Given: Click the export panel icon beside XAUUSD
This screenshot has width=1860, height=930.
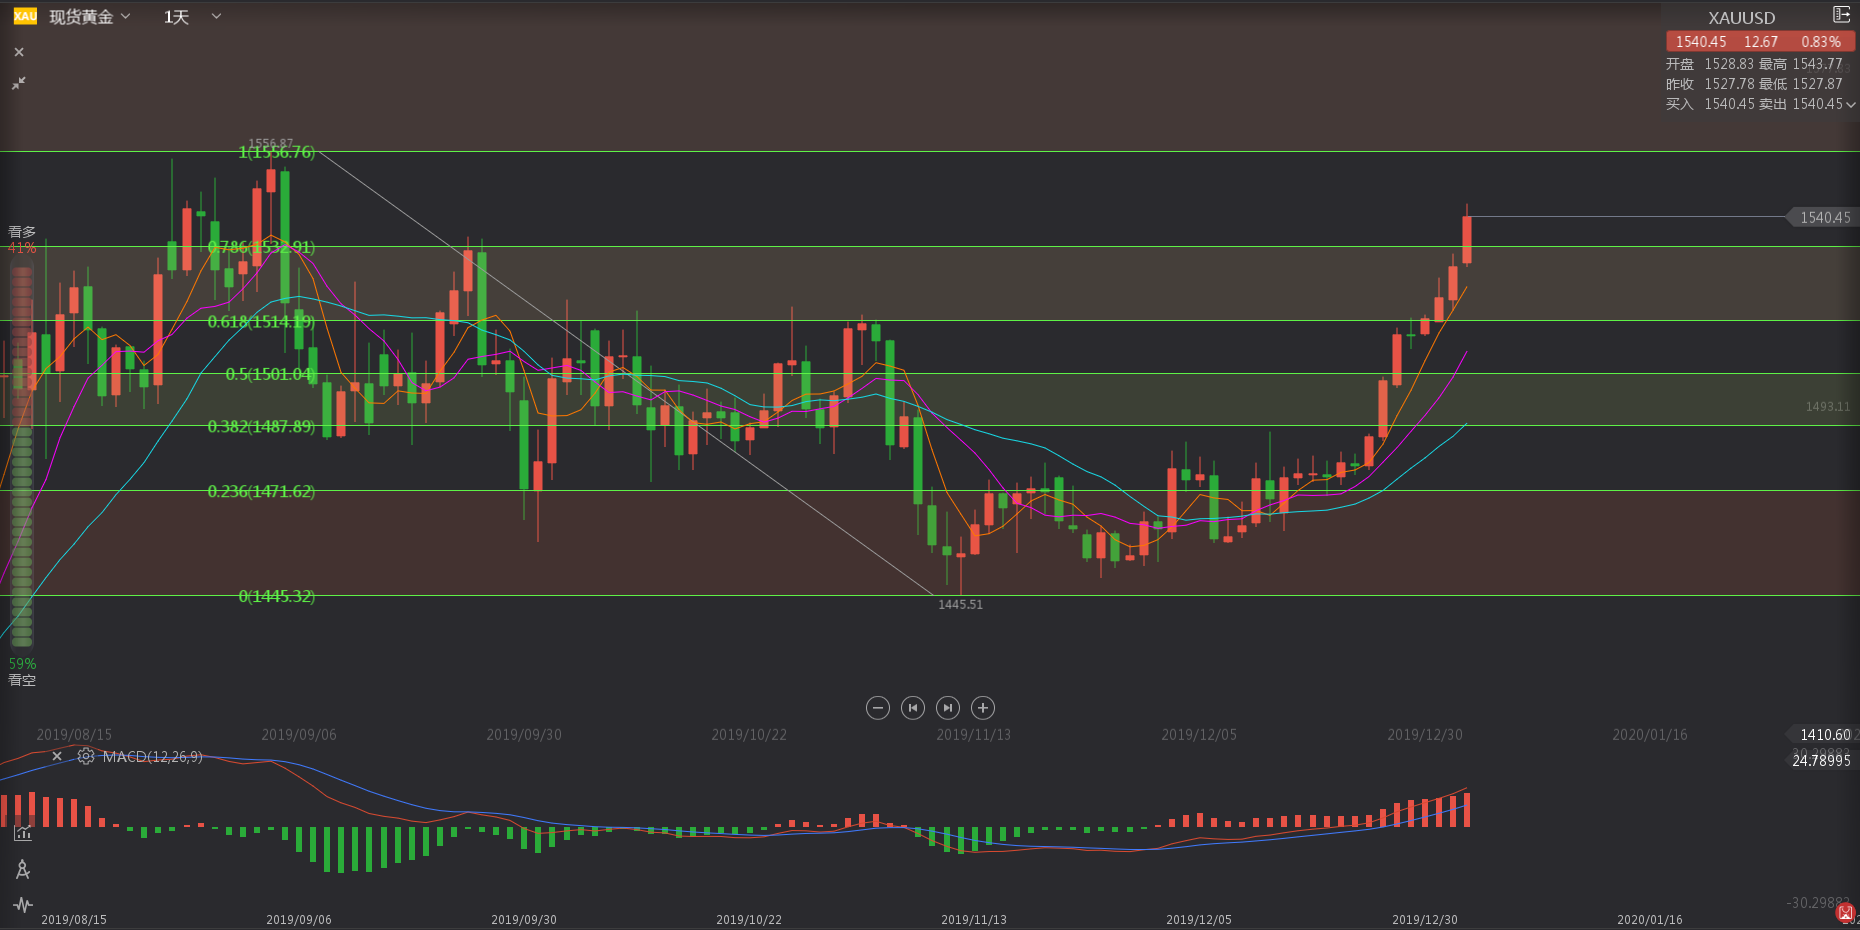Looking at the screenshot, I should point(1841,15).
